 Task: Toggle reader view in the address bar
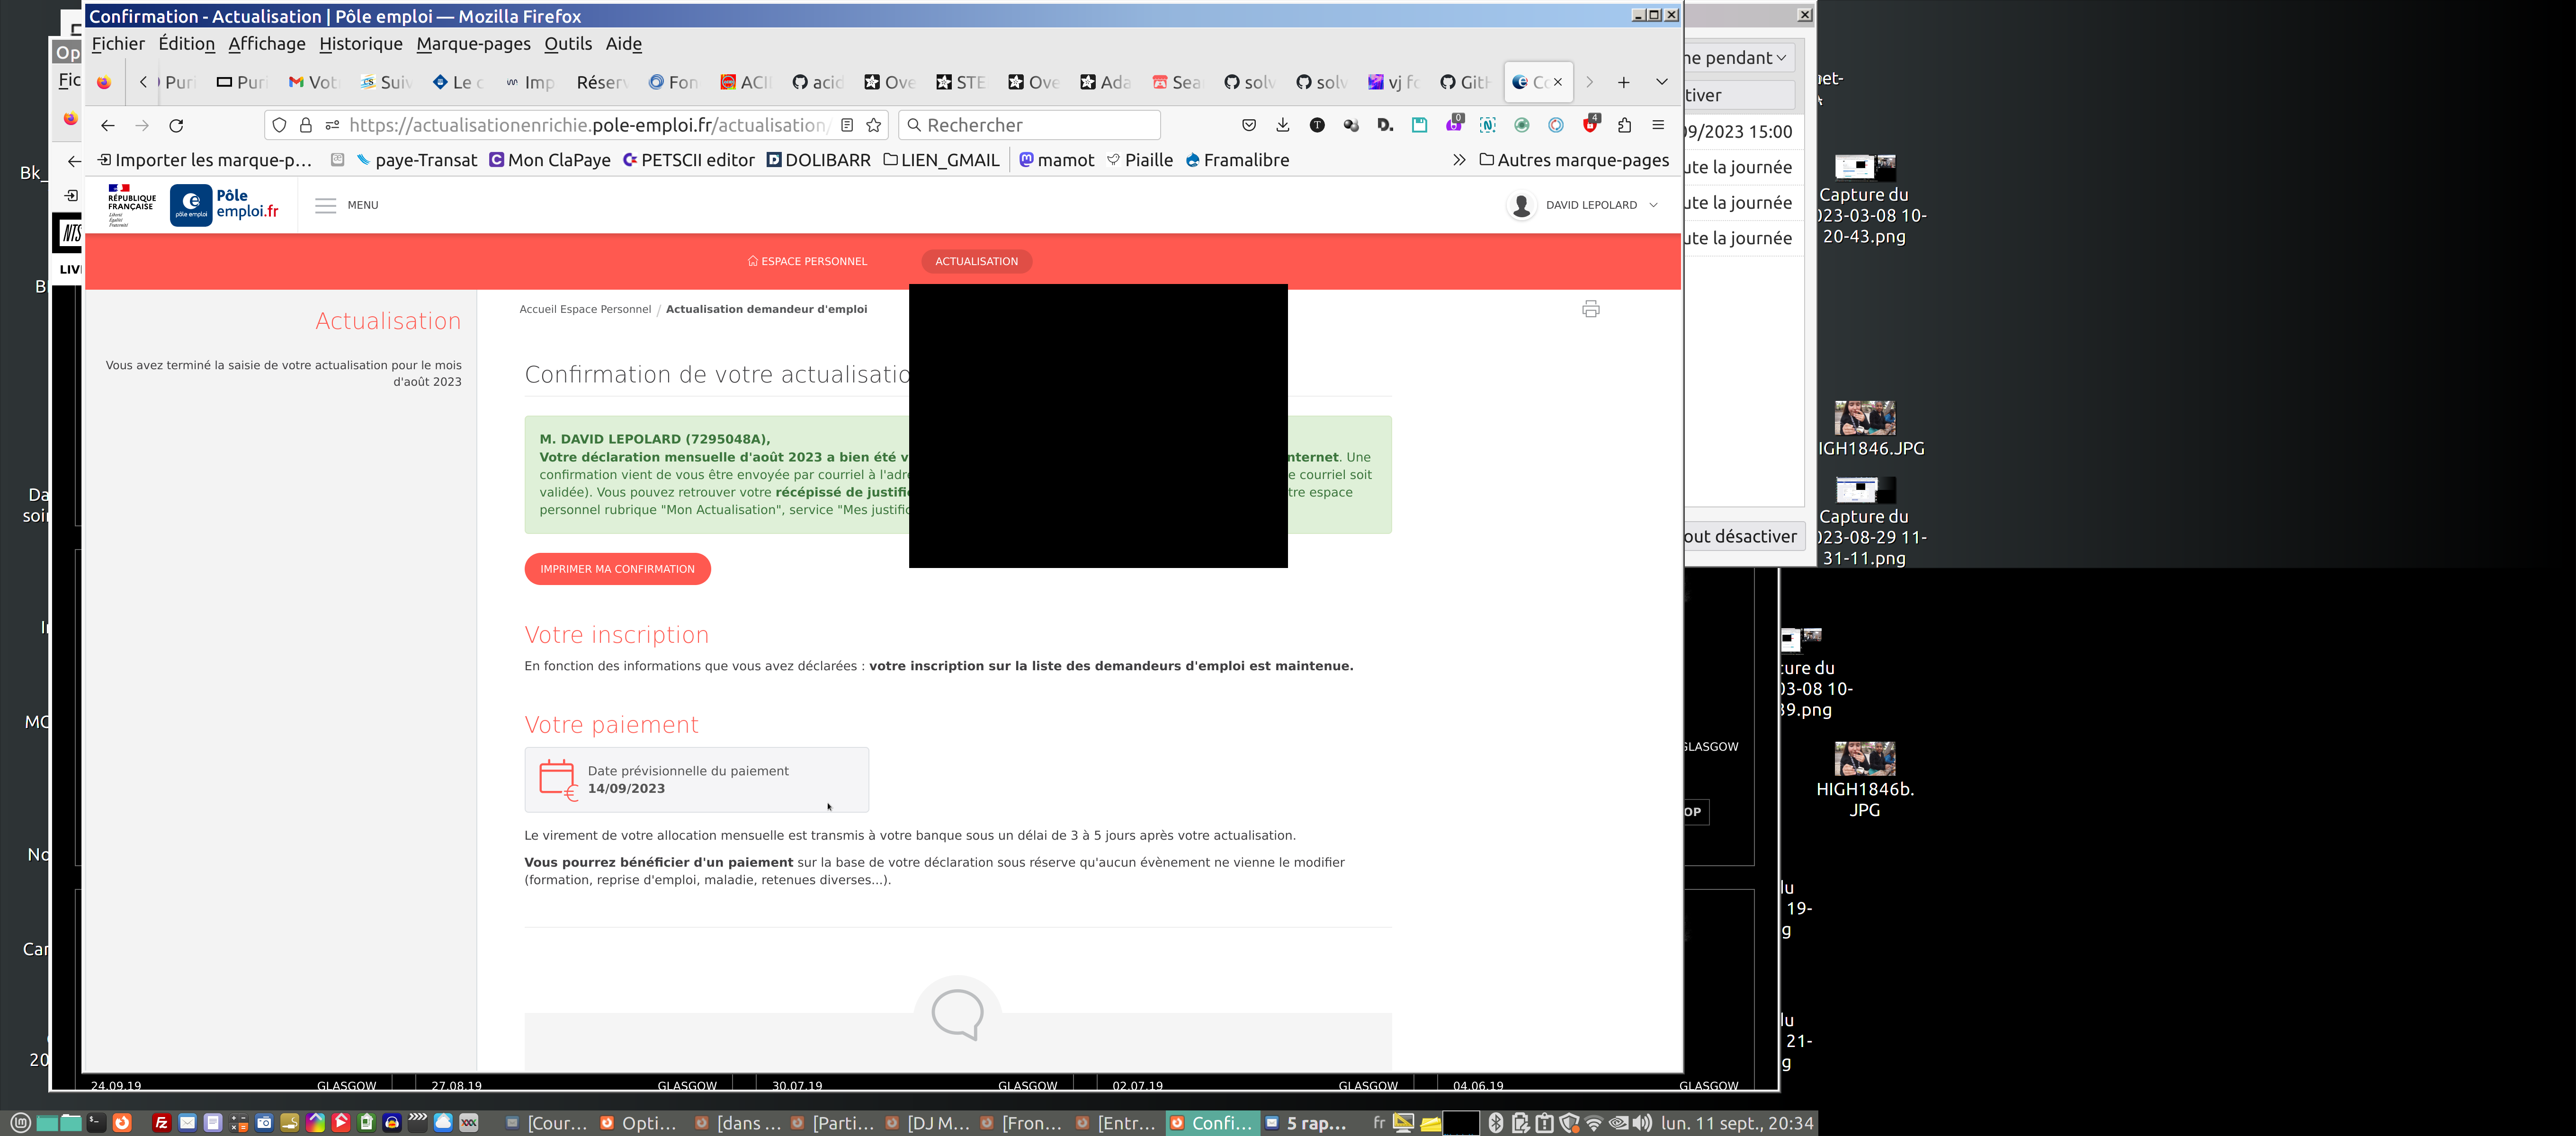(x=847, y=125)
